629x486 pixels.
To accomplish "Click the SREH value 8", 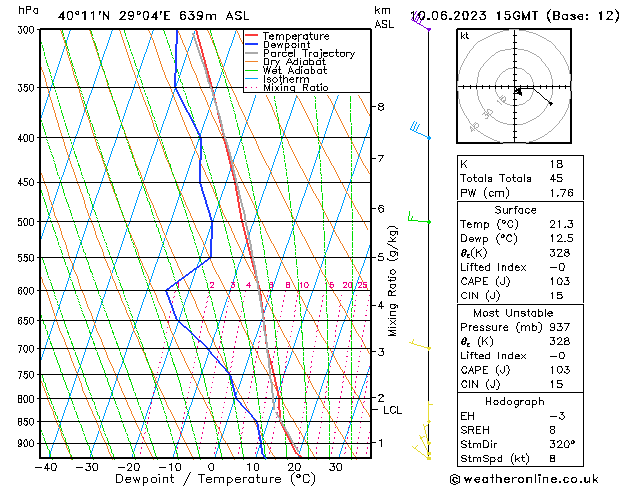I will pyautogui.click(x=553, y=430).
